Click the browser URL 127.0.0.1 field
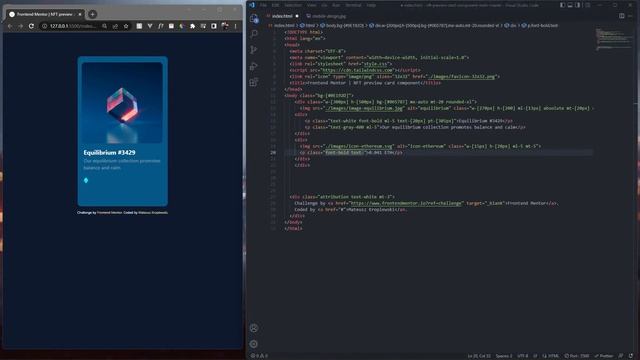 coord(73,26)
